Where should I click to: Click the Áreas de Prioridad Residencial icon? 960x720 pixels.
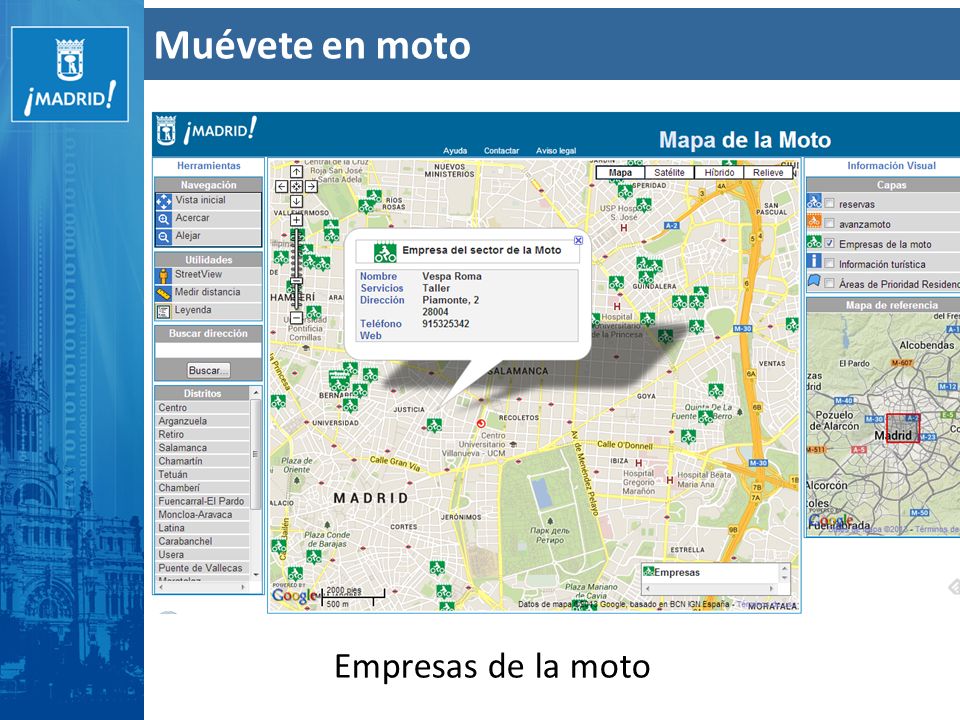coord(814,281)
